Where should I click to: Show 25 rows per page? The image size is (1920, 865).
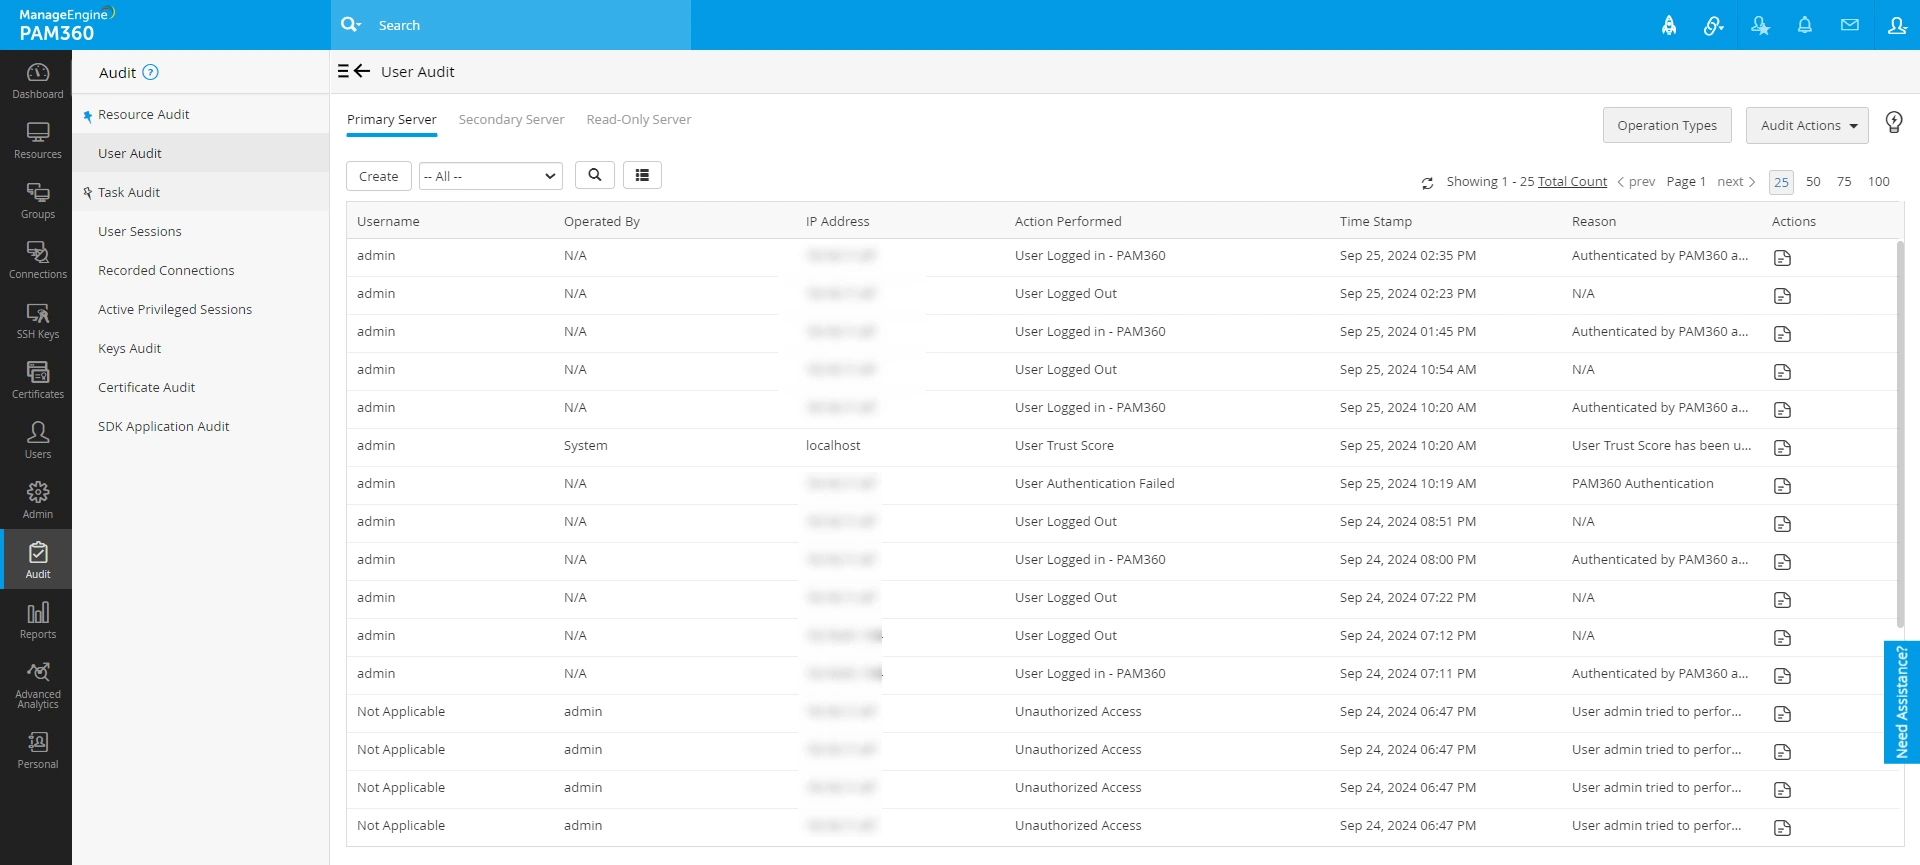1781,182
